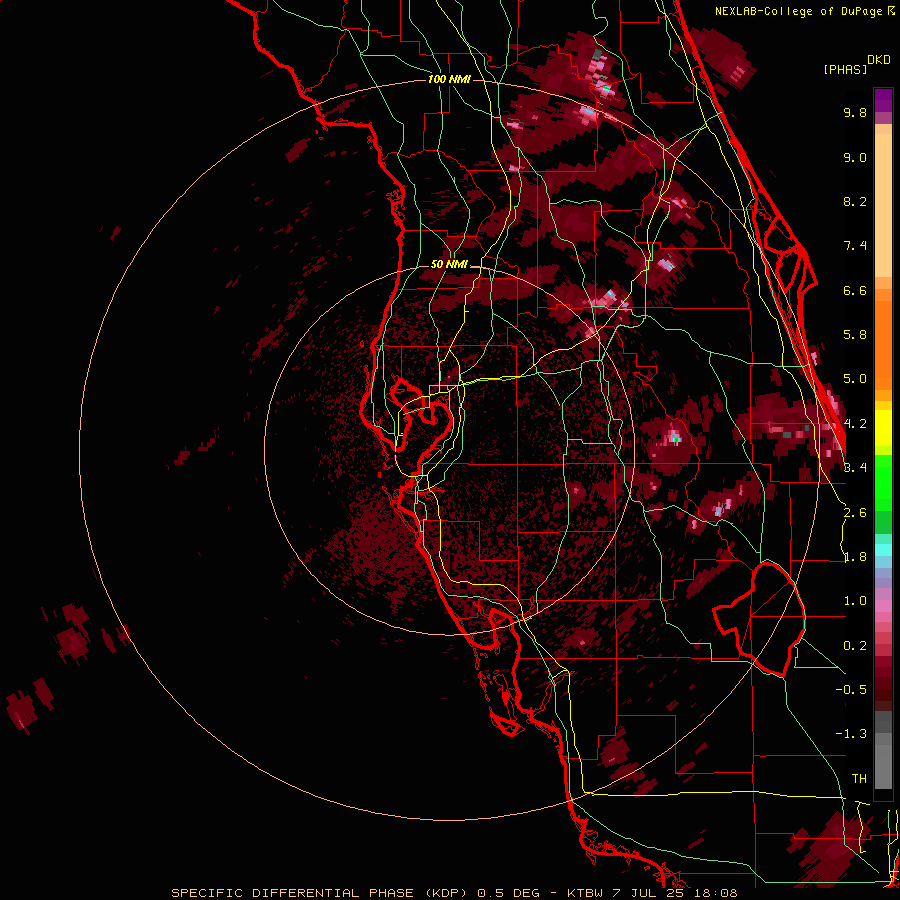Click the 100 NMI range ring label

449,79
